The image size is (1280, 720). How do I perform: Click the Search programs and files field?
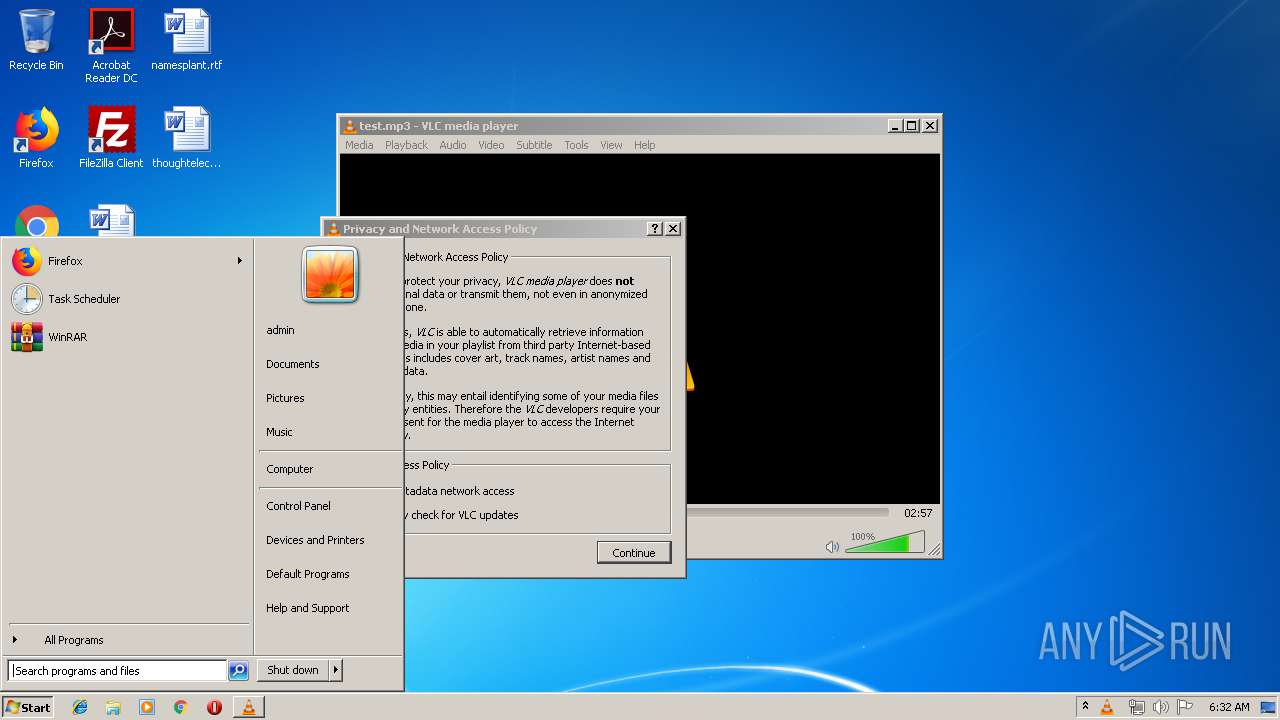point(117,671)
